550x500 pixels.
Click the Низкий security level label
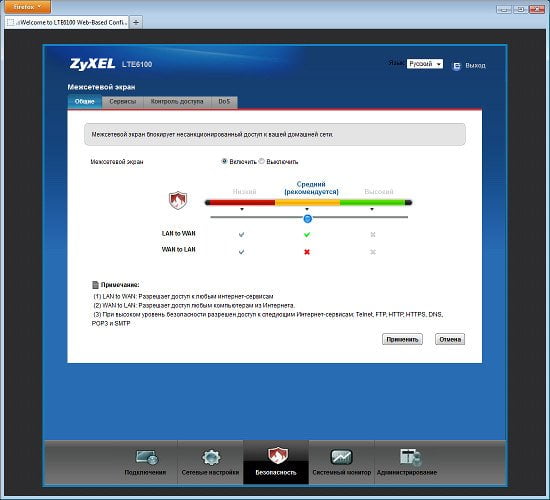[244, 192]
